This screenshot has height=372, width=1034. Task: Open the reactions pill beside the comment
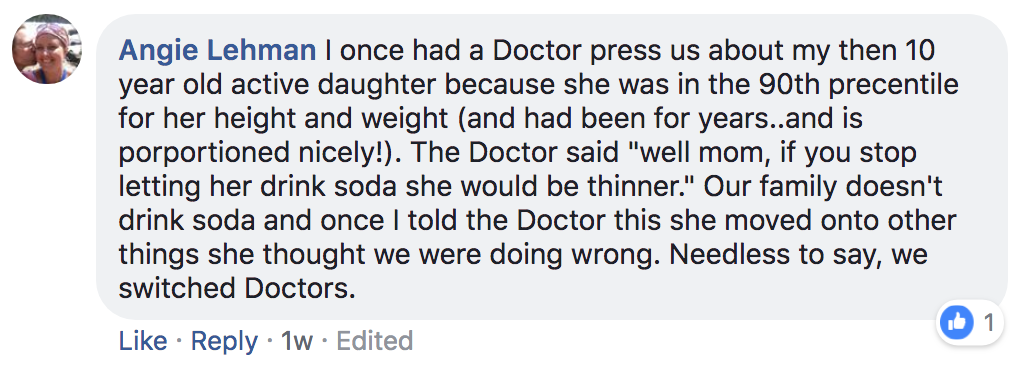point(970,323)
